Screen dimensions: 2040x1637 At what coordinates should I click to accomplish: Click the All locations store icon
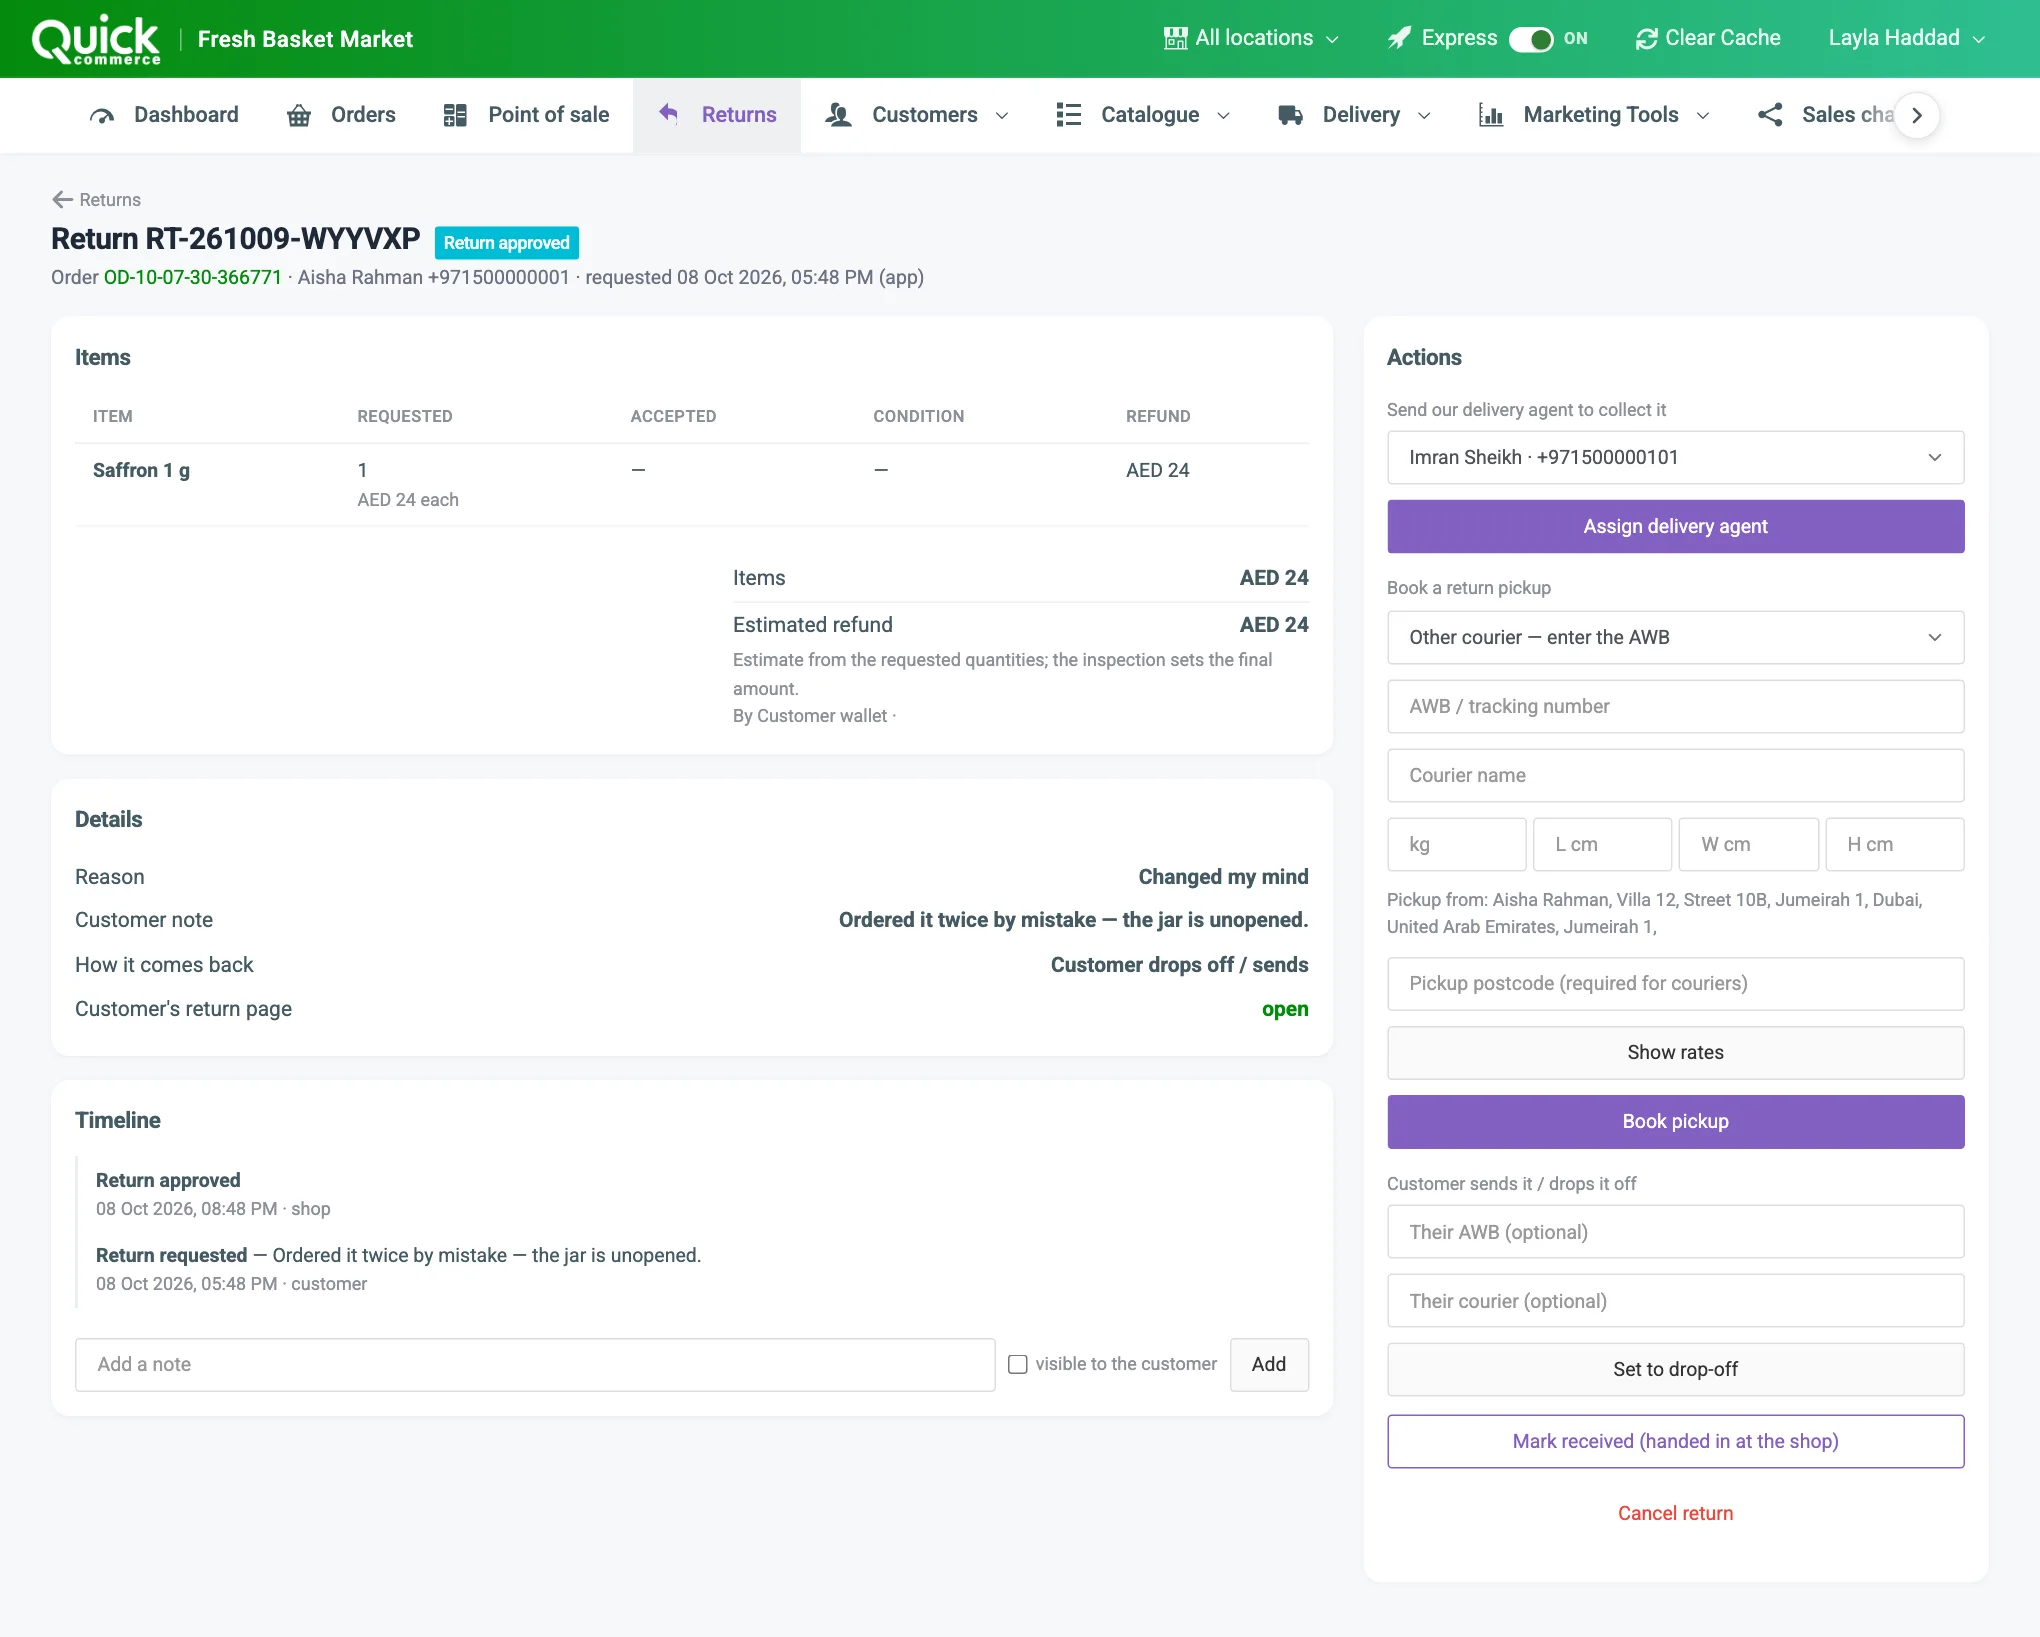pyautogui.click(x=1176, y=38)
